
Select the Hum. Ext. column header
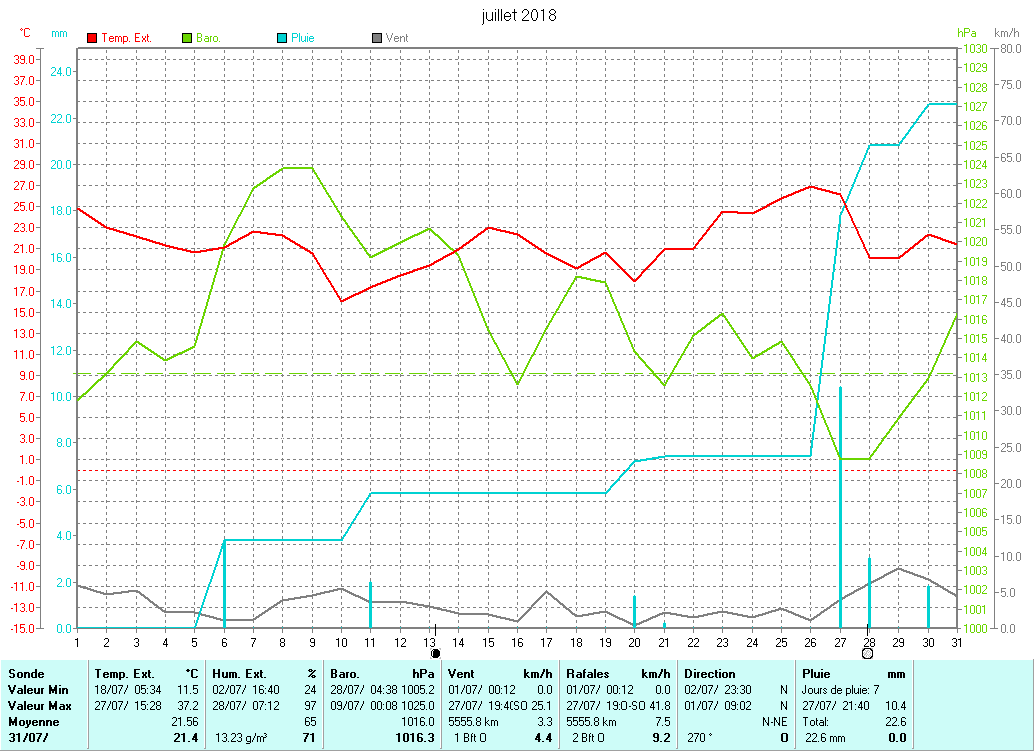[239, 674]
